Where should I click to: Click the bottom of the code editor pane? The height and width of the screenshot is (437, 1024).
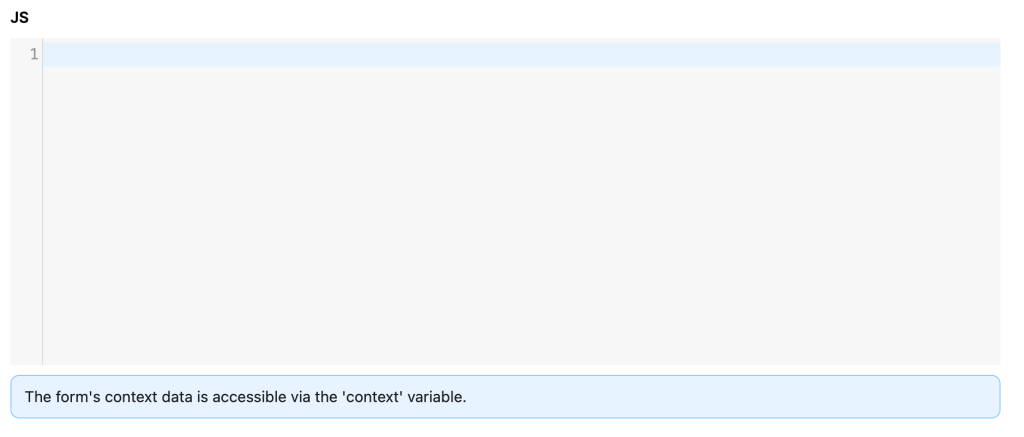(521, 356)
